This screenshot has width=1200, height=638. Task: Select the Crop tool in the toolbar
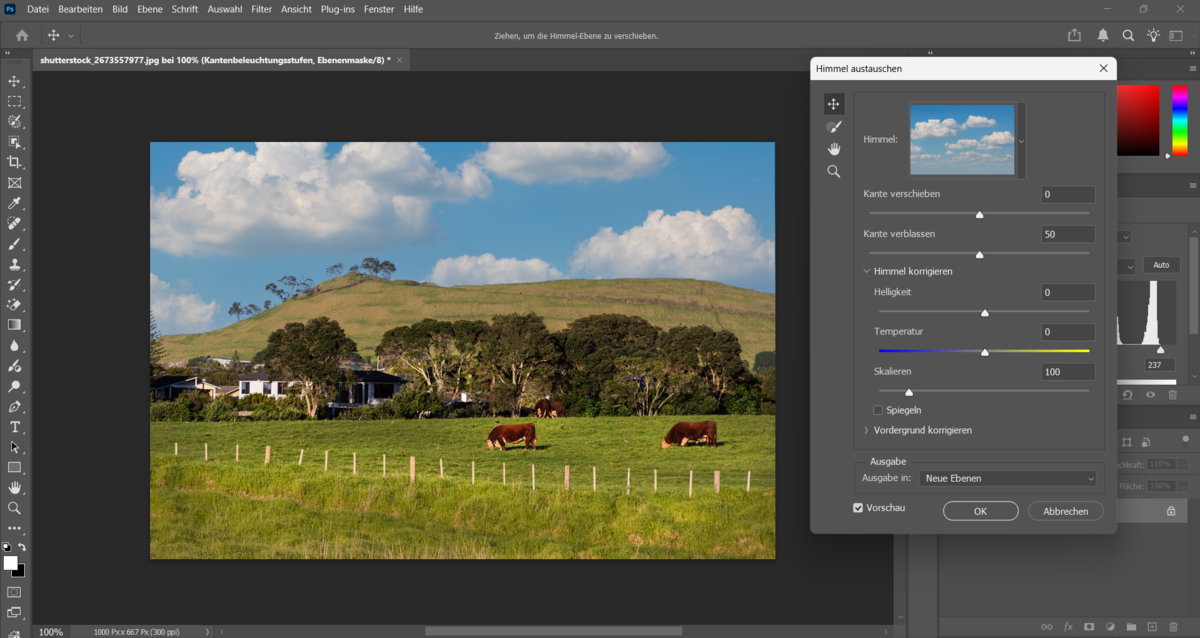tap(15, 162)
